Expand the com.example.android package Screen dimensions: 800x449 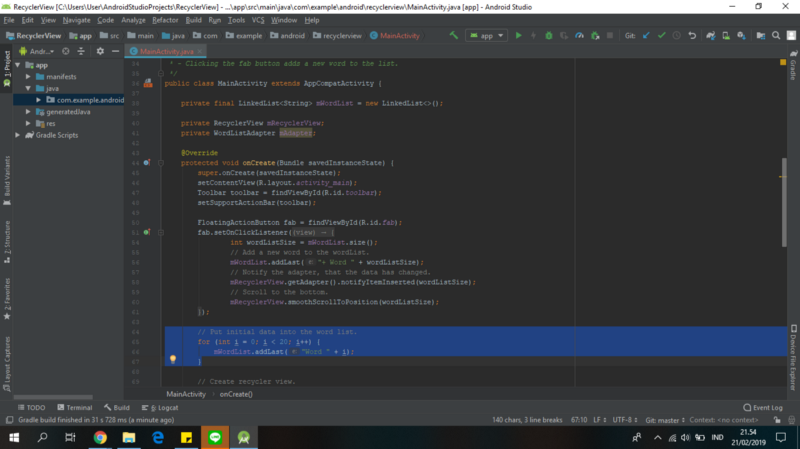38,100
